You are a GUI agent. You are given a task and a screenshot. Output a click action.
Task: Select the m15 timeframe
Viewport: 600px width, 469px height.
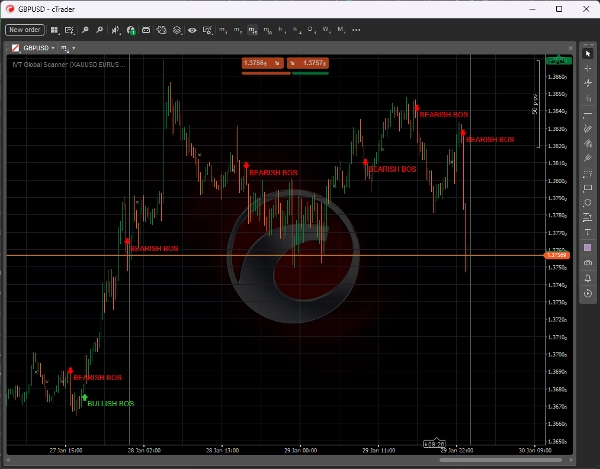pyautogui.click(x=253, y=30)
